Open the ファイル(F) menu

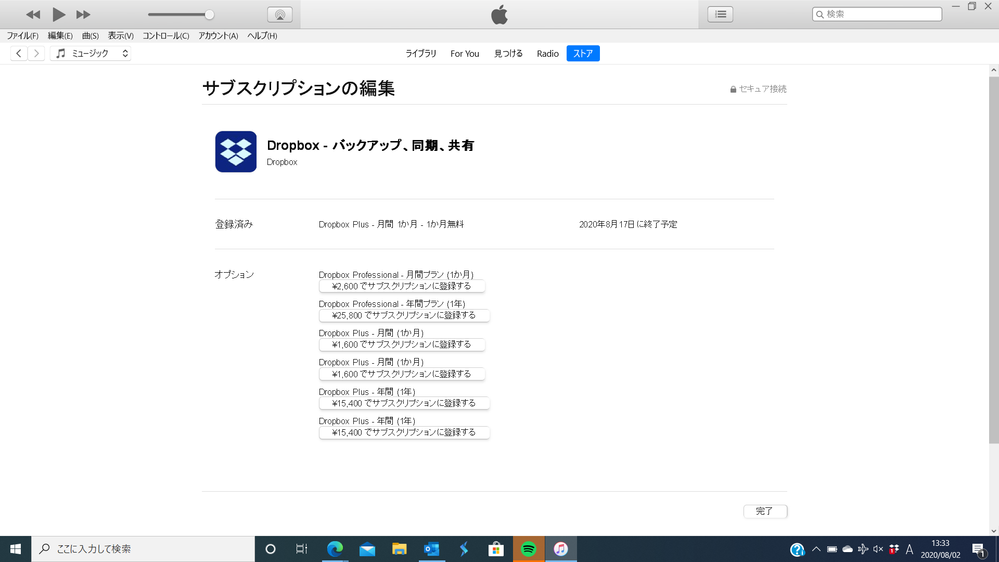pos(22,36)
